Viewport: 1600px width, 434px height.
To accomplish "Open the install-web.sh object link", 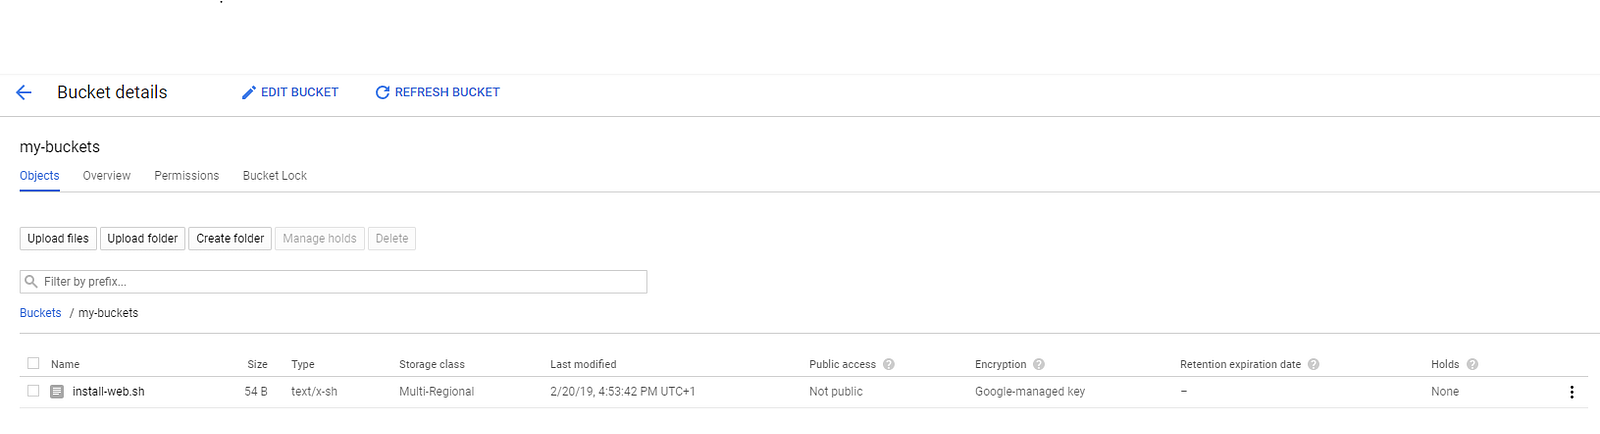I will tap(108, 392).
